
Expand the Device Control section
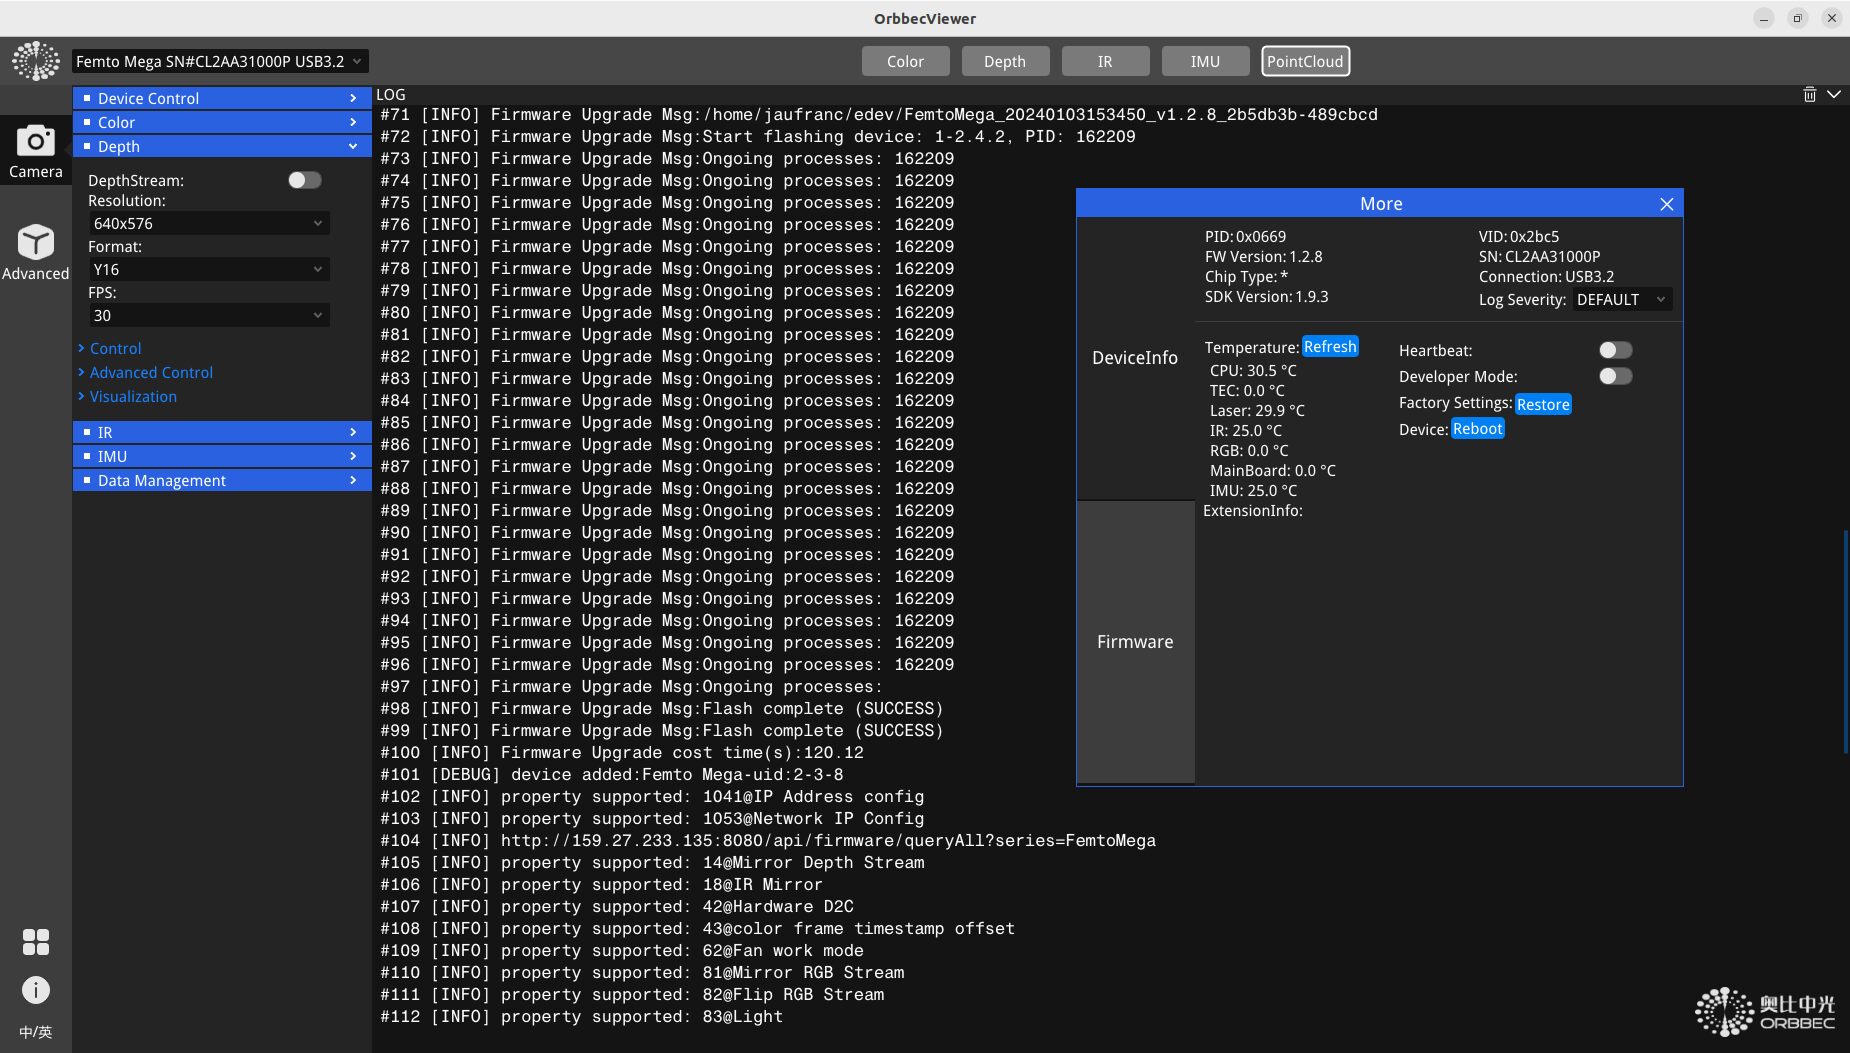221,98
